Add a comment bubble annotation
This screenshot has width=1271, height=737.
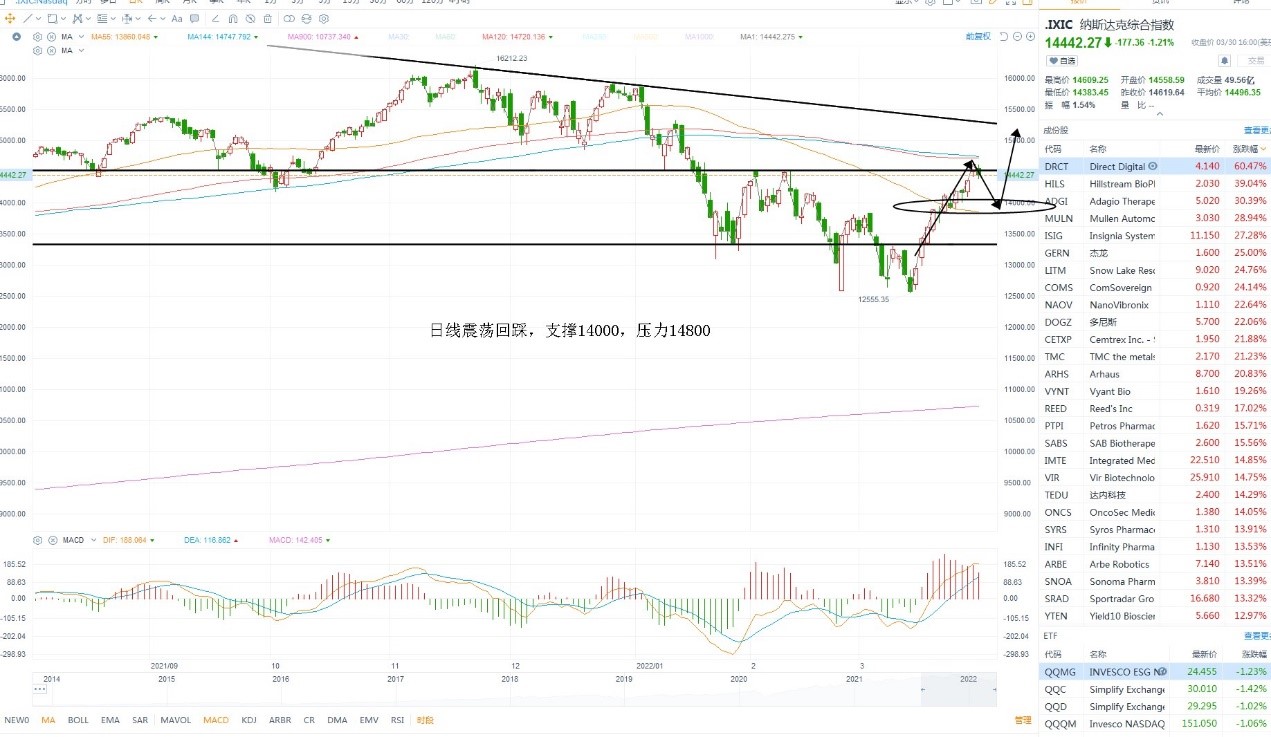(194, 18)
